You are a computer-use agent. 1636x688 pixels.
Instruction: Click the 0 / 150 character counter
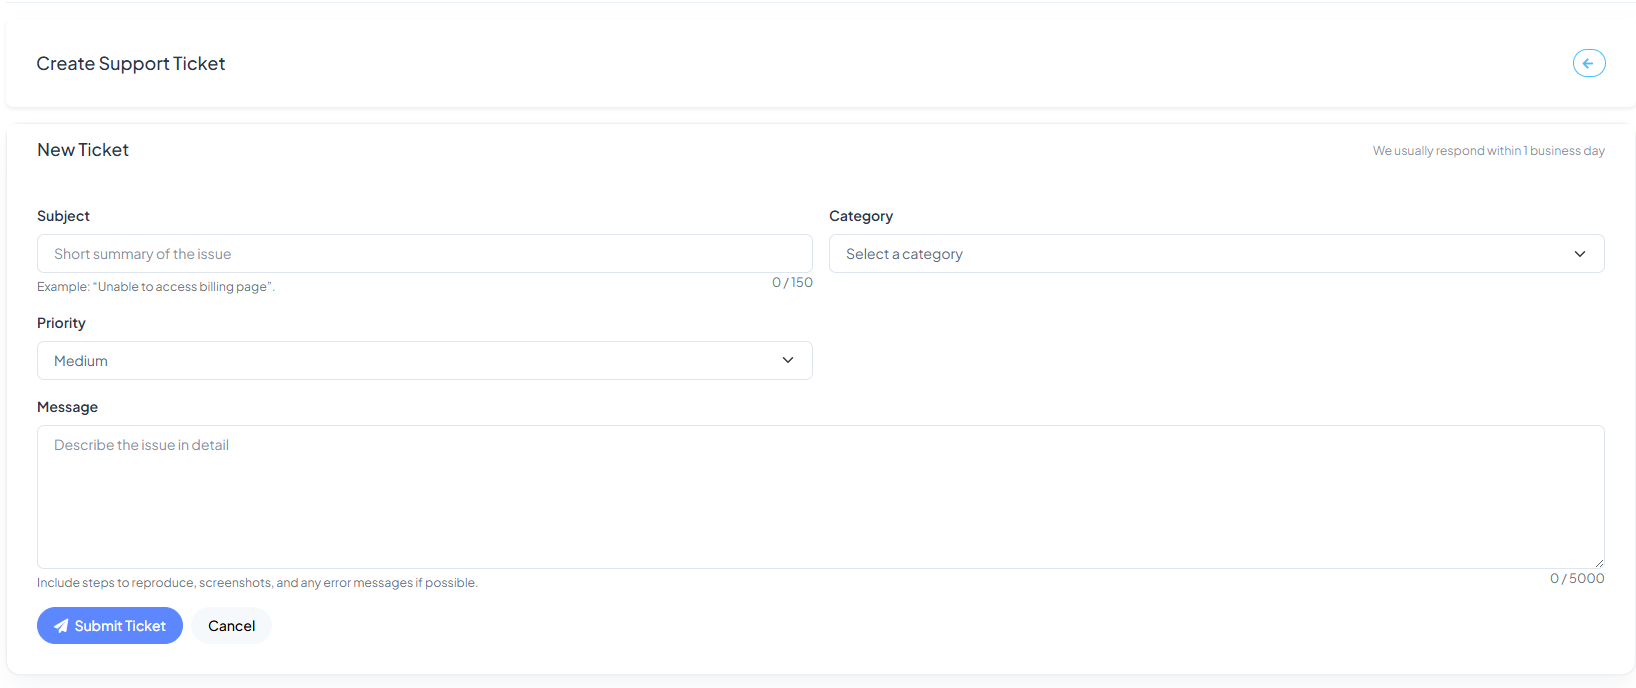coord(793,282)
